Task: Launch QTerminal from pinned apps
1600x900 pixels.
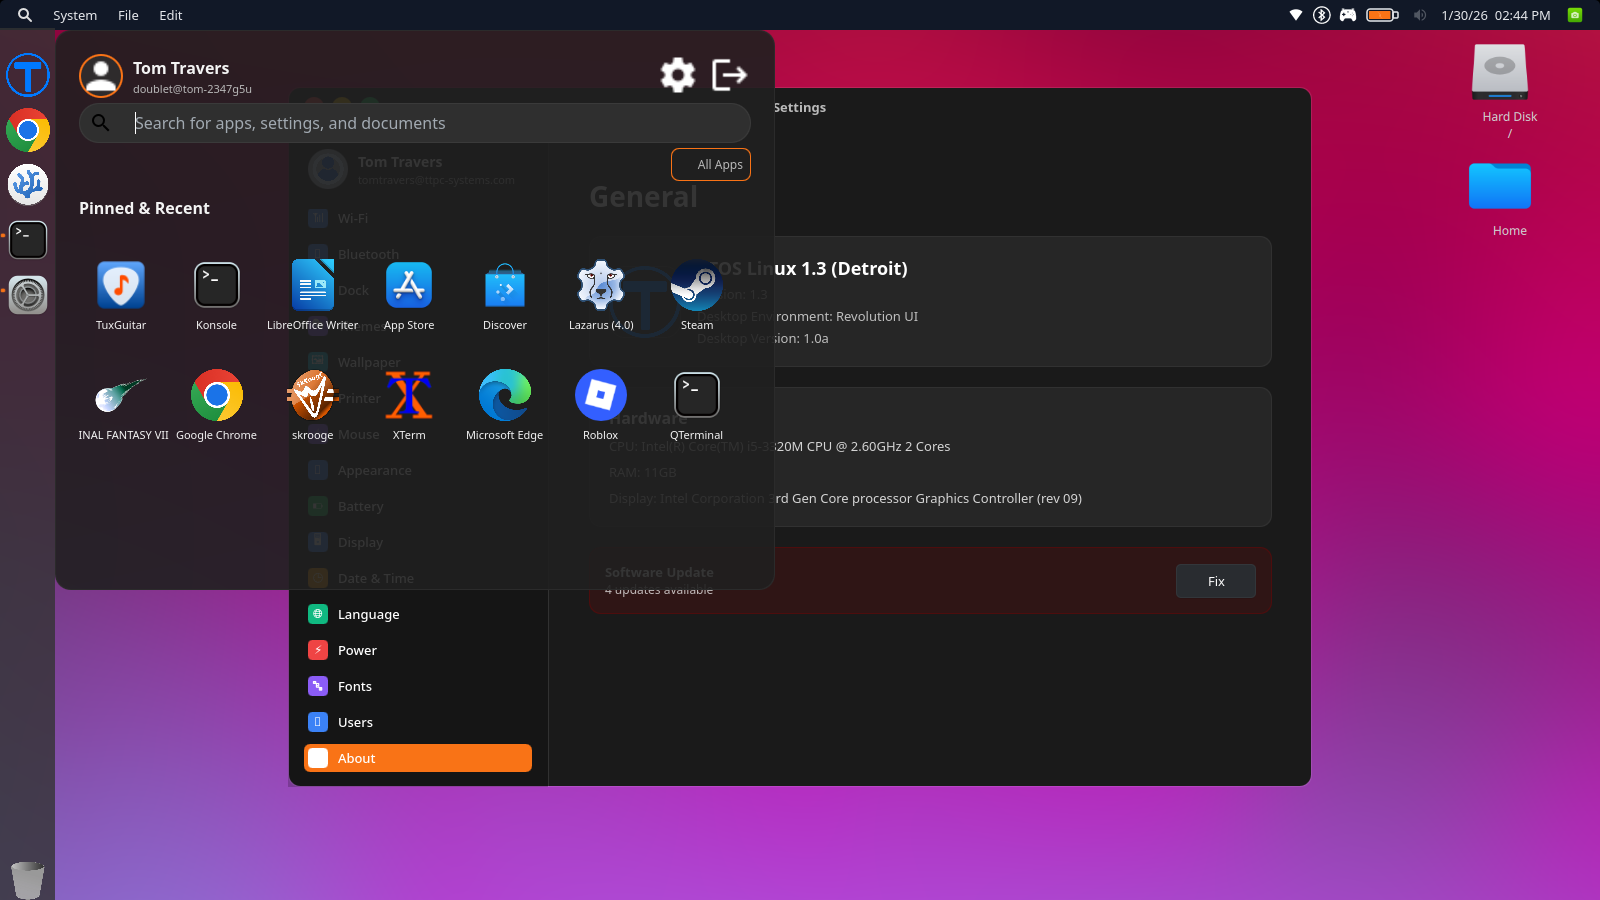Action: pos(697,396)
